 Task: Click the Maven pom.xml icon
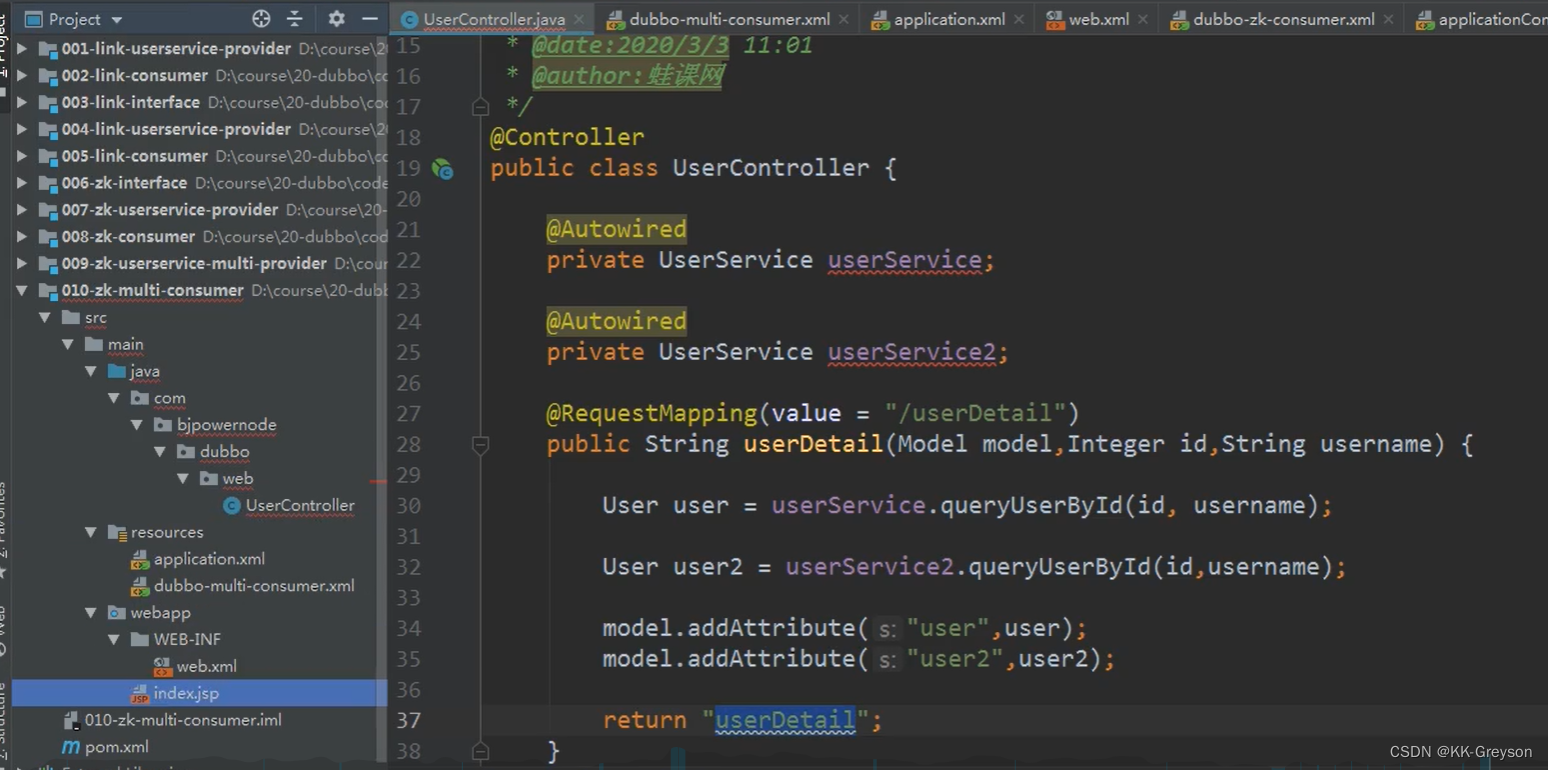(x=71, y=748)
